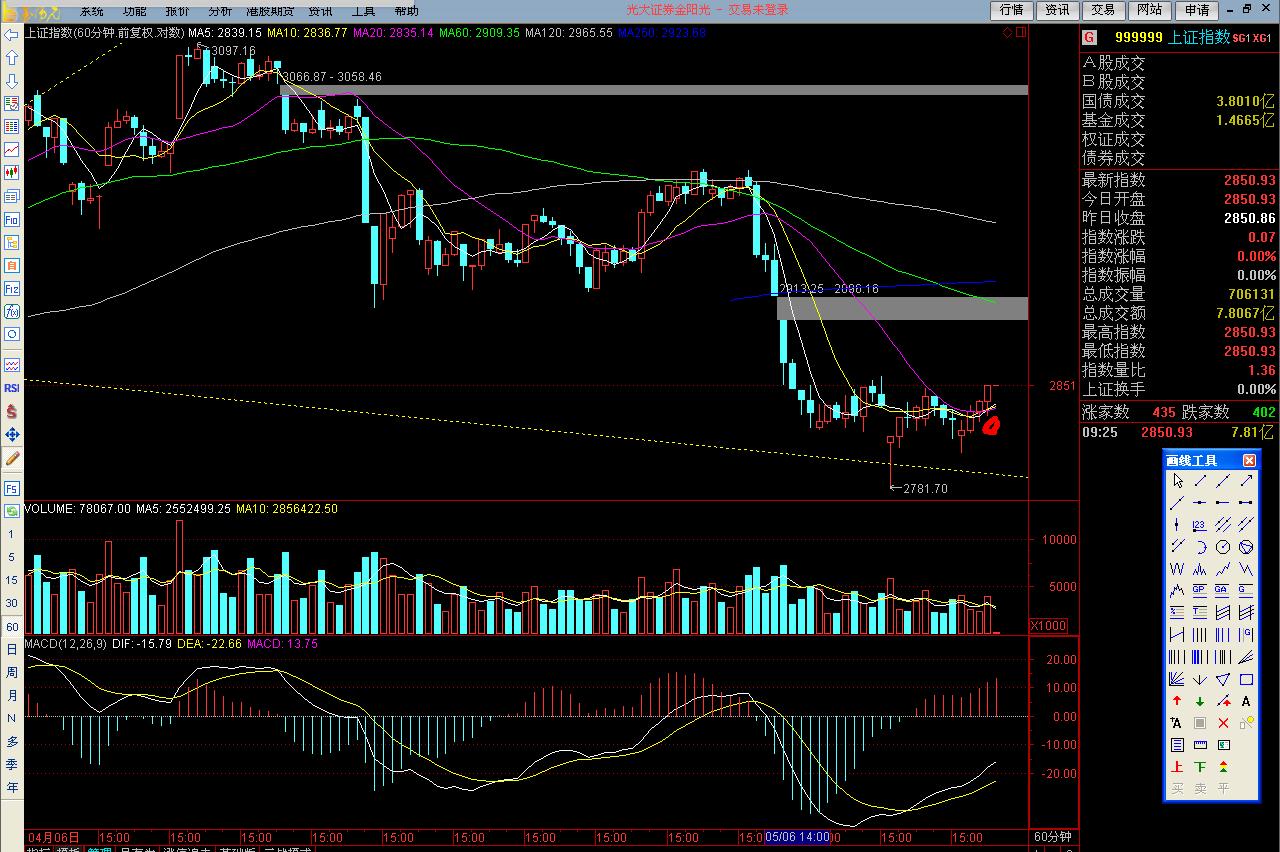This screenshot has width=1280, height=852.
Task: Choose the rectangle tool in drawing tools palette
Action: click(1246, 680)
